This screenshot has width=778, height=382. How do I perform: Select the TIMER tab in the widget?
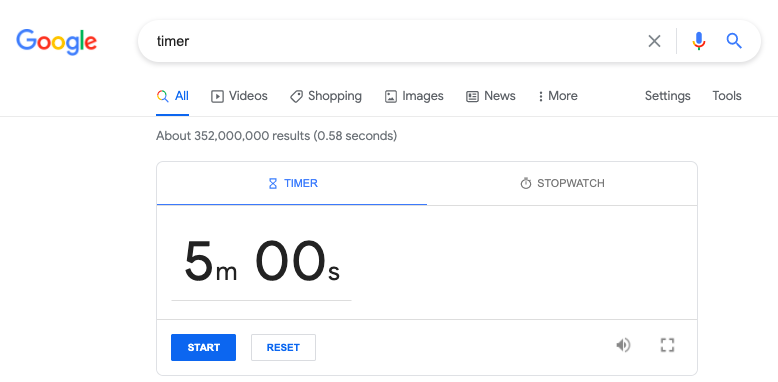(292, 184)
